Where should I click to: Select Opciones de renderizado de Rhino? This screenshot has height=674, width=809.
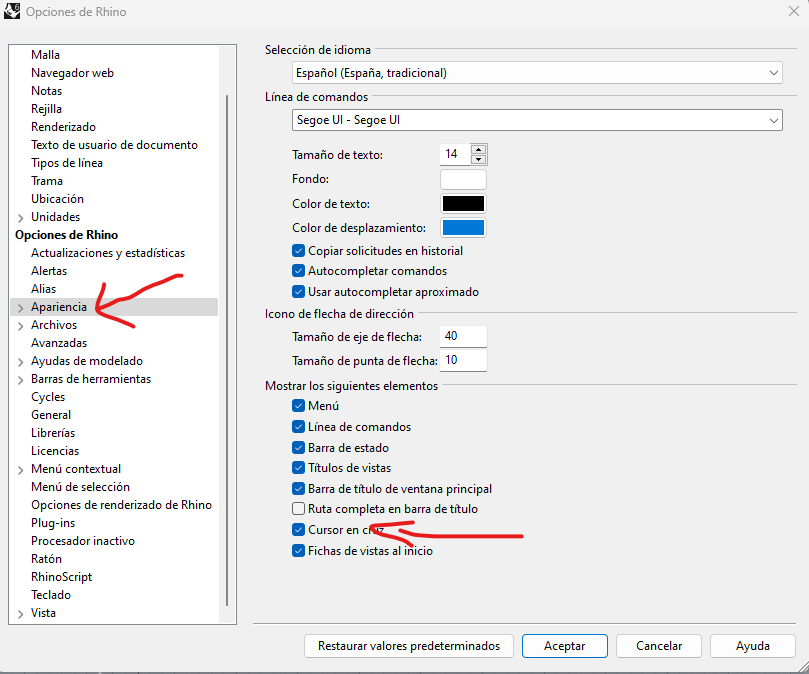[121, 505]
